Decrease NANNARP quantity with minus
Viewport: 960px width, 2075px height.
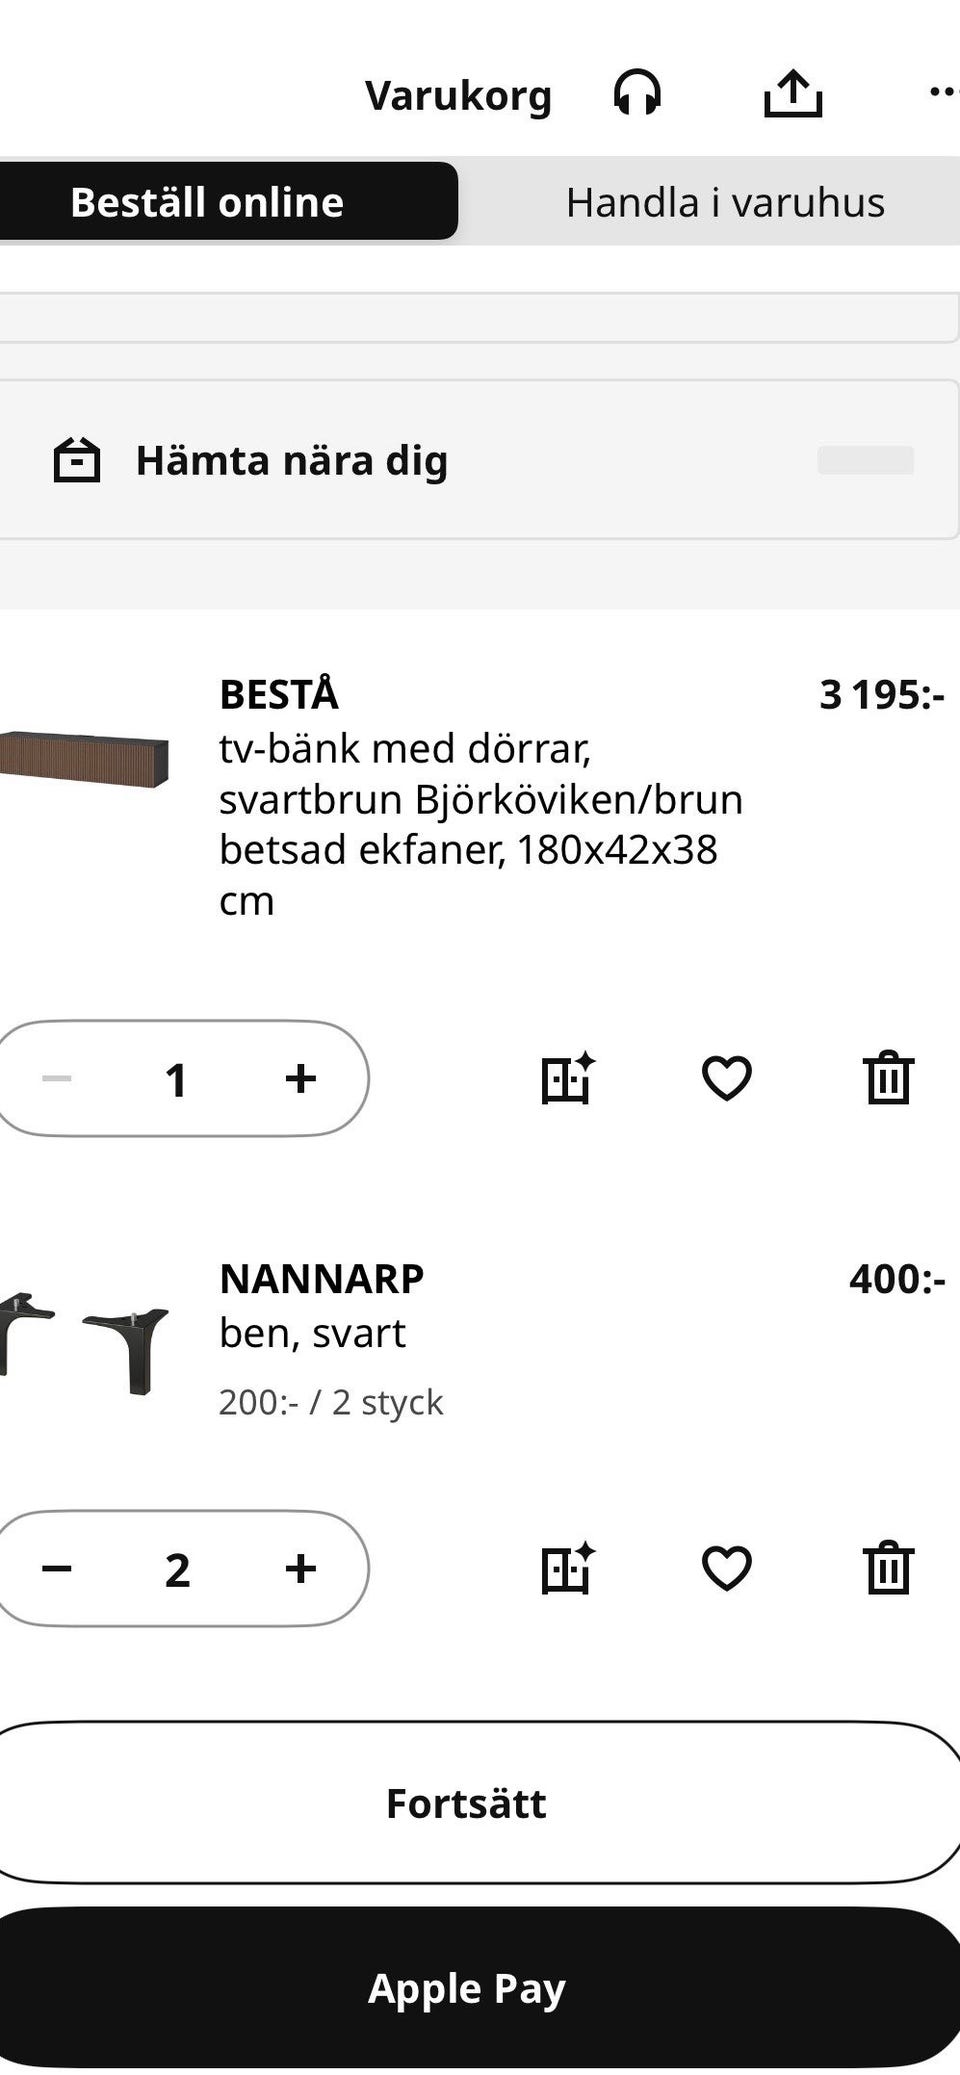point(57,1568)
